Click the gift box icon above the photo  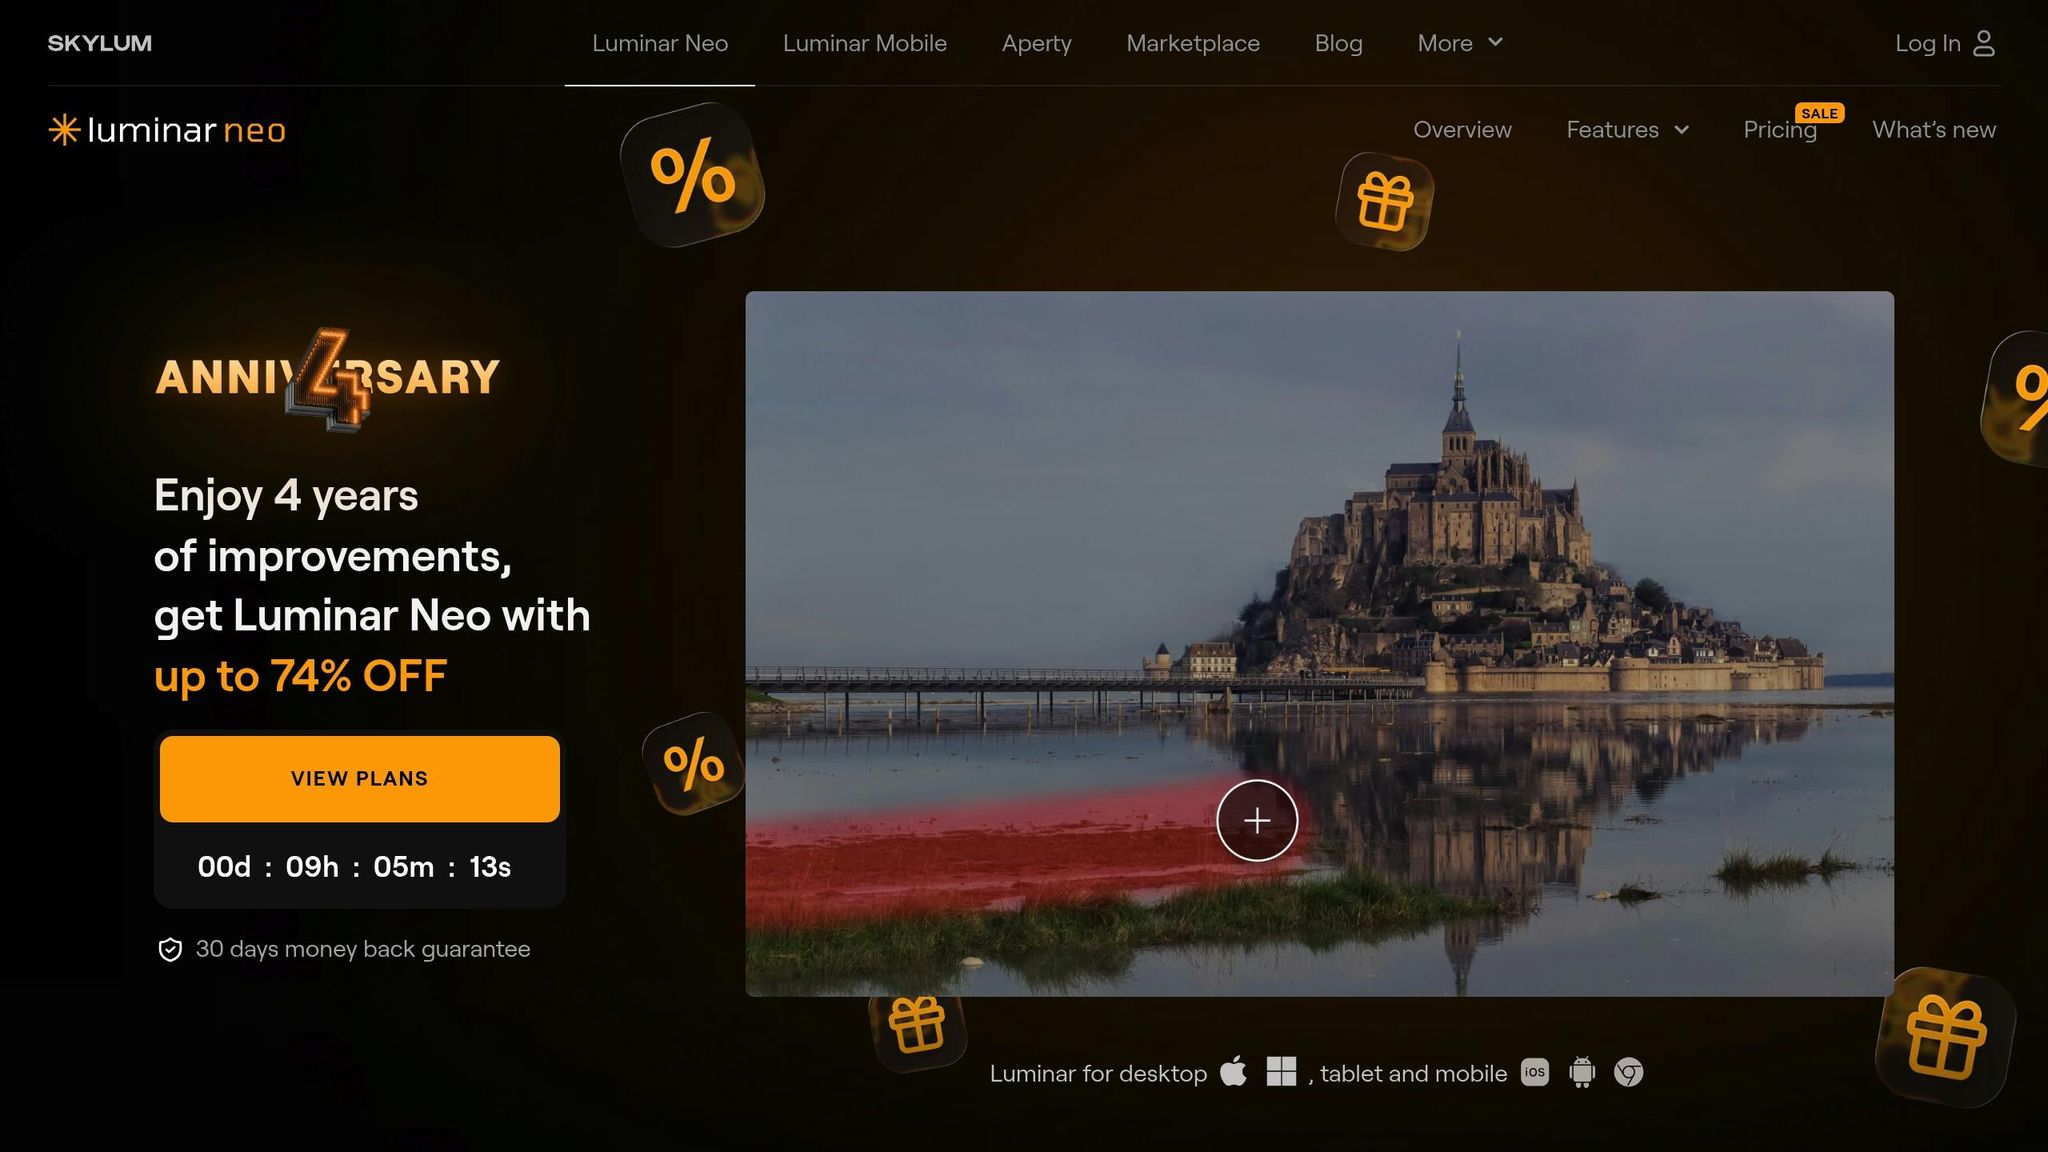[1385, 201]
